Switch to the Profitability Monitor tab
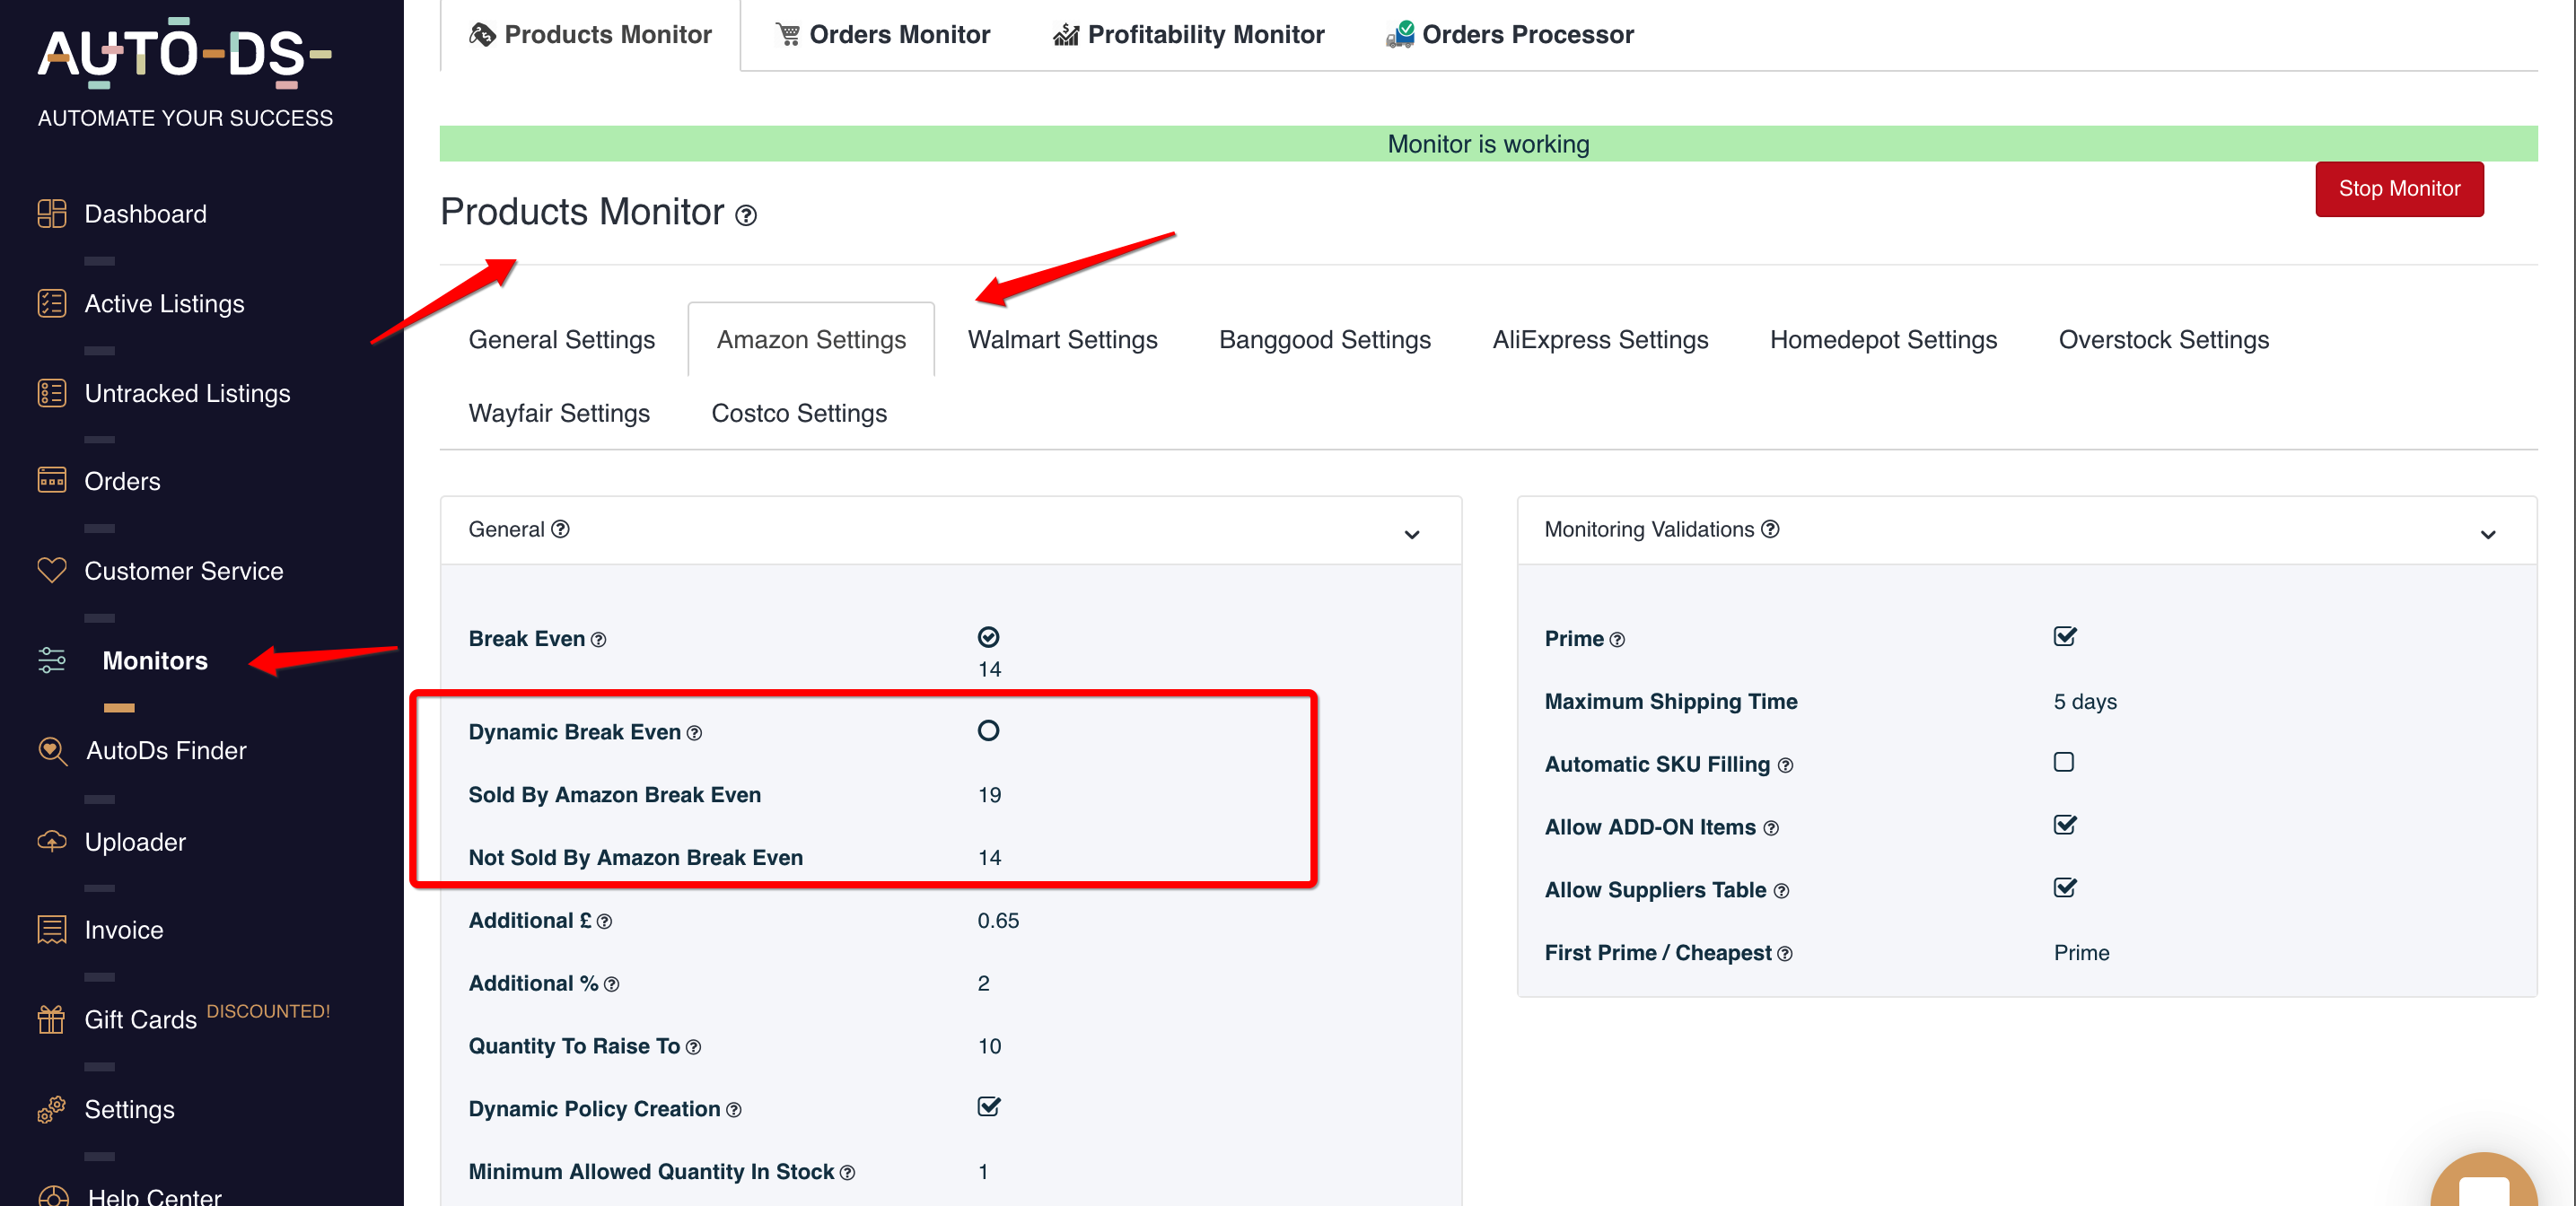The image size is (2576, 1206). coord(1188,35)
